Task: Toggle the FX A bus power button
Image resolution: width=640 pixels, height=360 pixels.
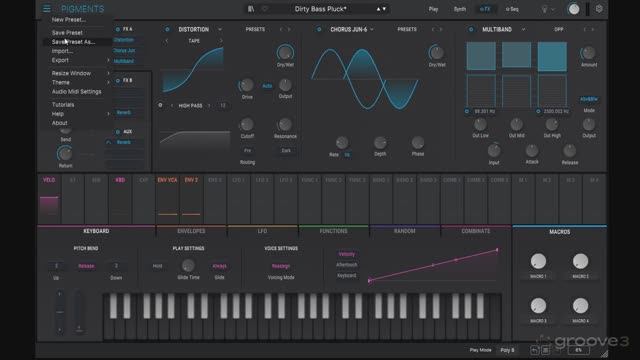Action: [x=118, y=29]
